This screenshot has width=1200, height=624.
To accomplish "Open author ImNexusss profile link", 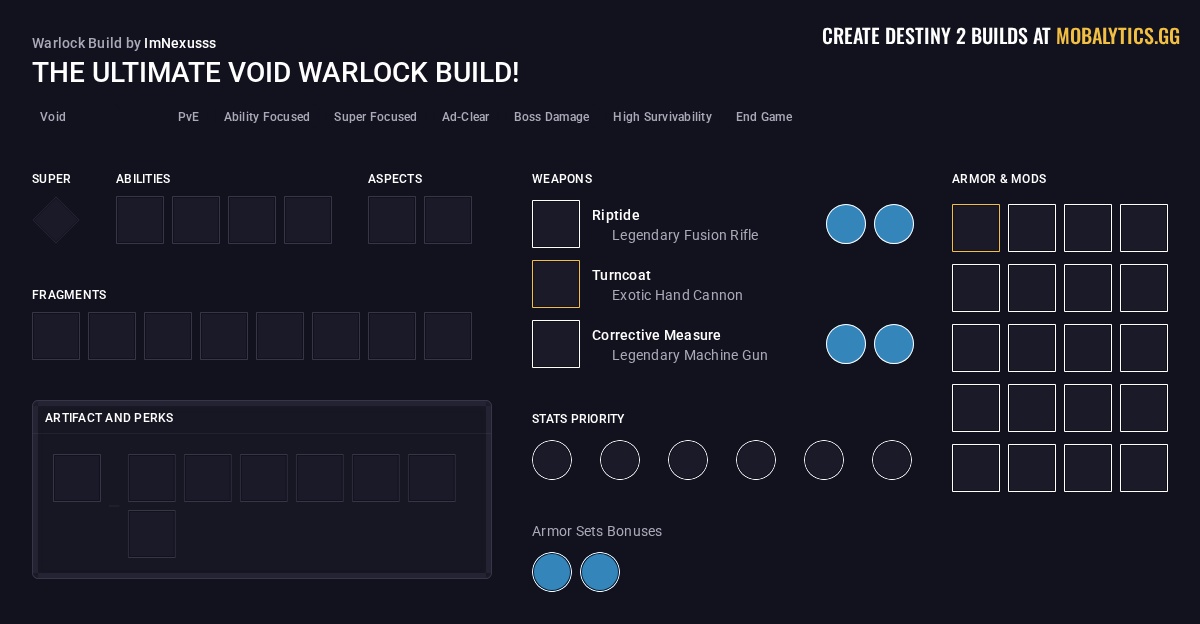I will pos(180,43).
